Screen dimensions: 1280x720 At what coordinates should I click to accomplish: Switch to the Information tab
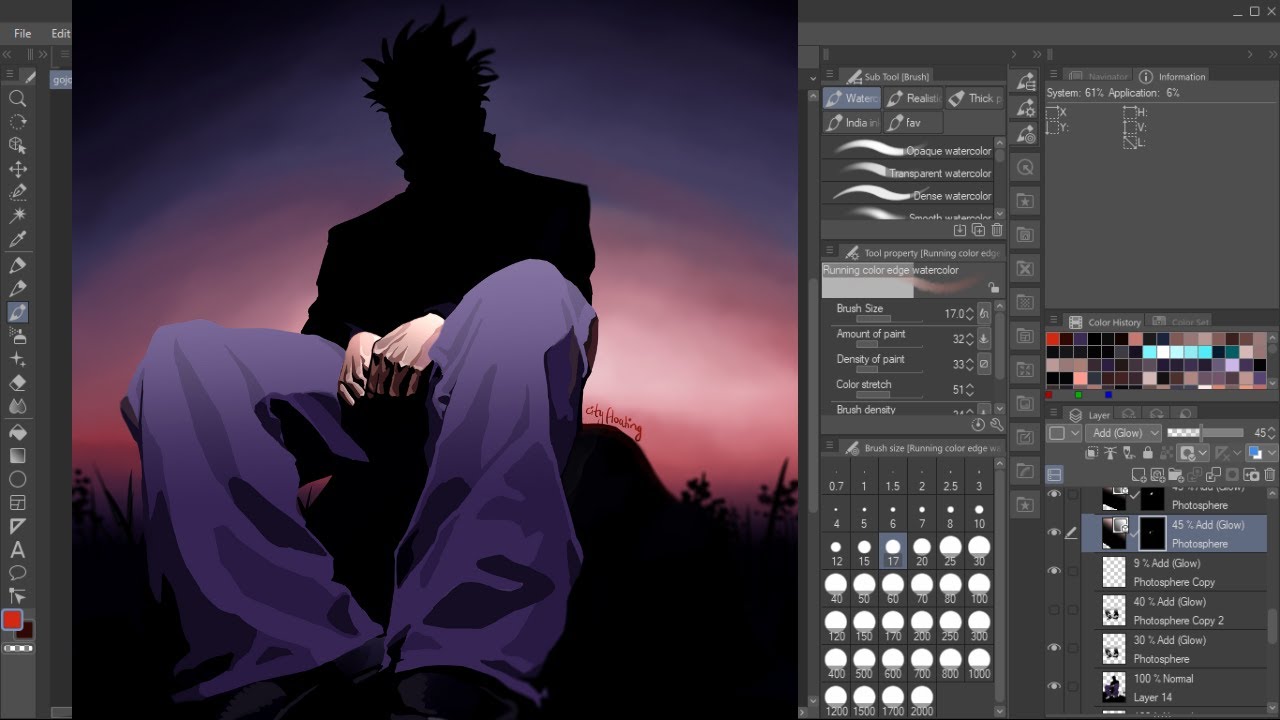tap(1172, 77)
